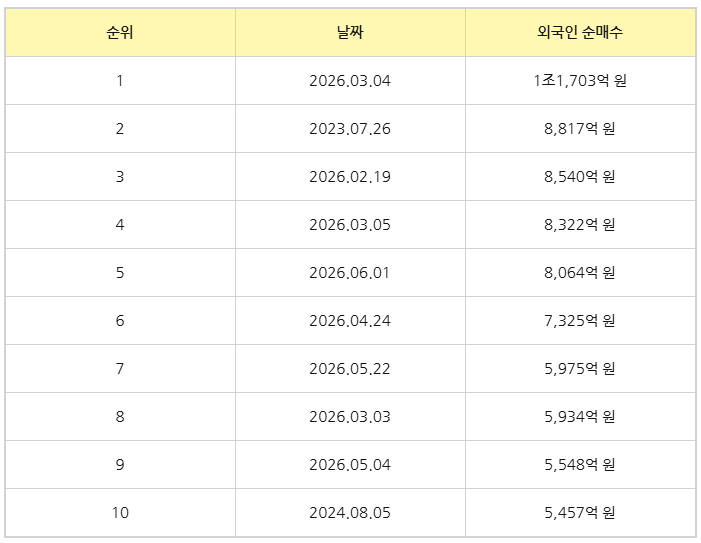The width and height of the screenshot is (701, 543).
Task: Select the date cell 2026.03.04
Action: pyautogui.click(x=350, y=80)
